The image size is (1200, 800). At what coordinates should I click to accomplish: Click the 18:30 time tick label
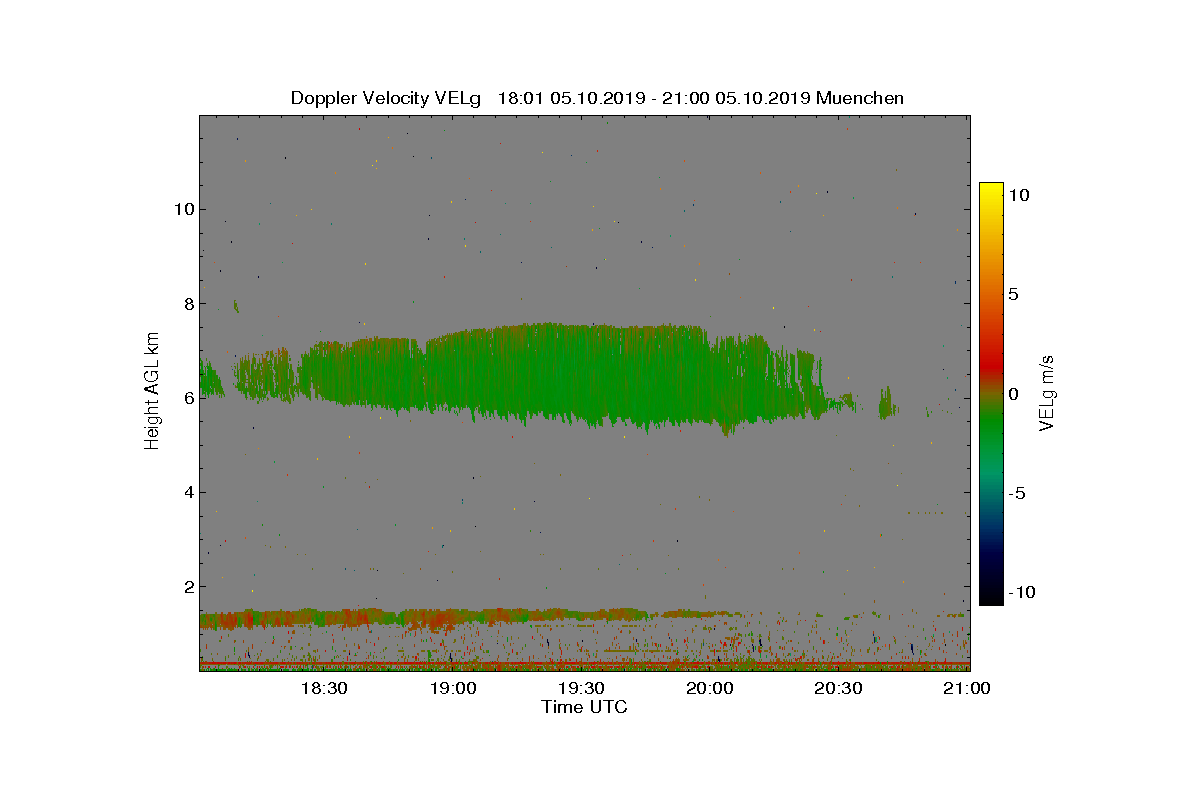point(324,688)
